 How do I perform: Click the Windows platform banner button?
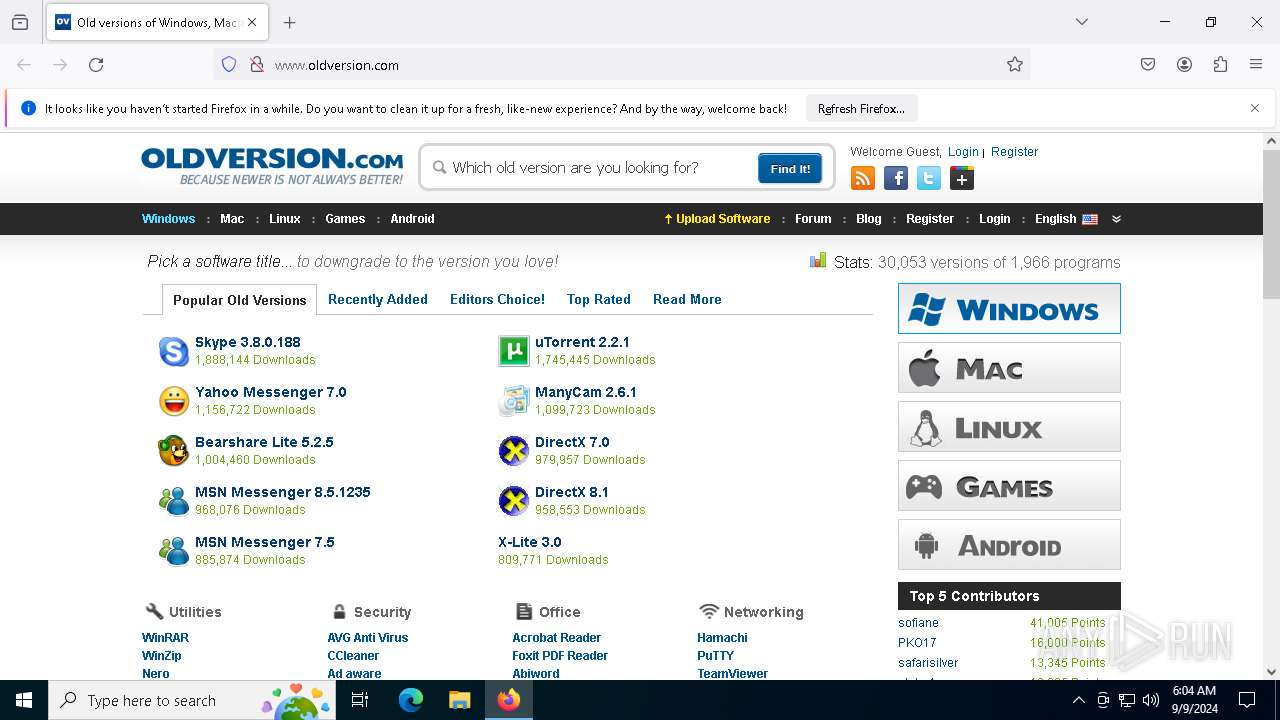tap(1009, 309)
